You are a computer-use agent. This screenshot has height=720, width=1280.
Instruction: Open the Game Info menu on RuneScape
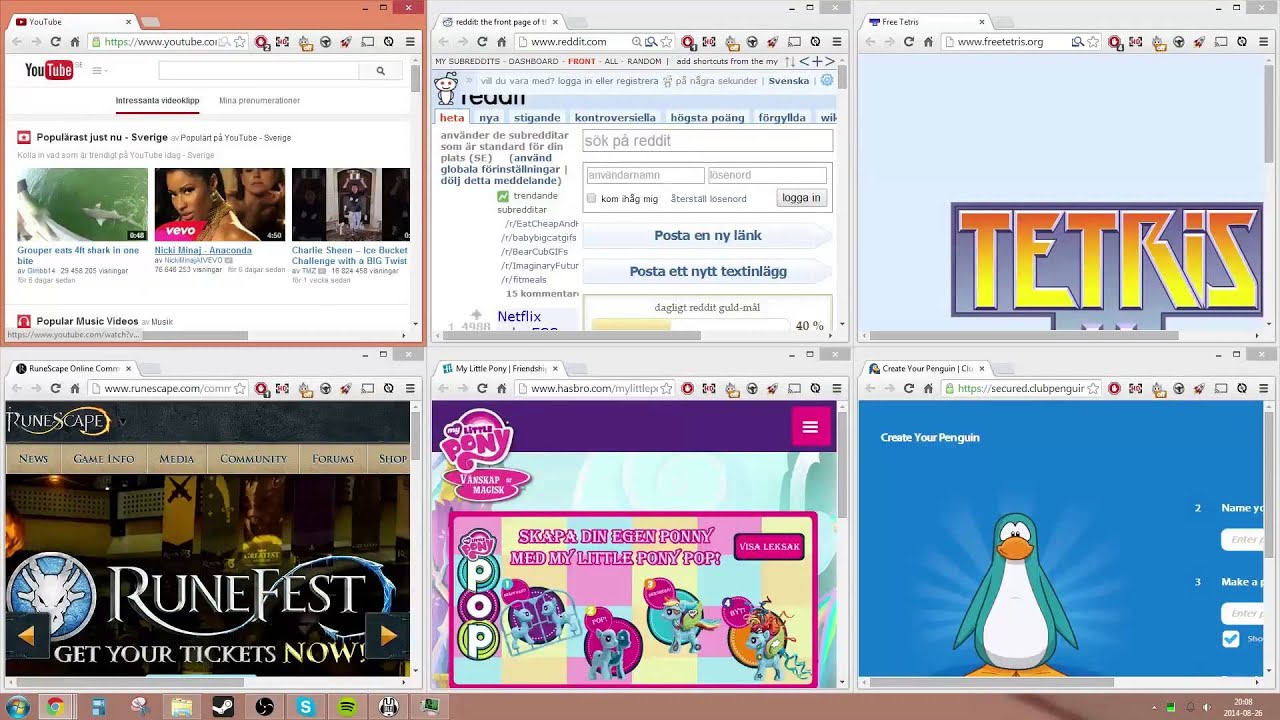click(103, 459)
